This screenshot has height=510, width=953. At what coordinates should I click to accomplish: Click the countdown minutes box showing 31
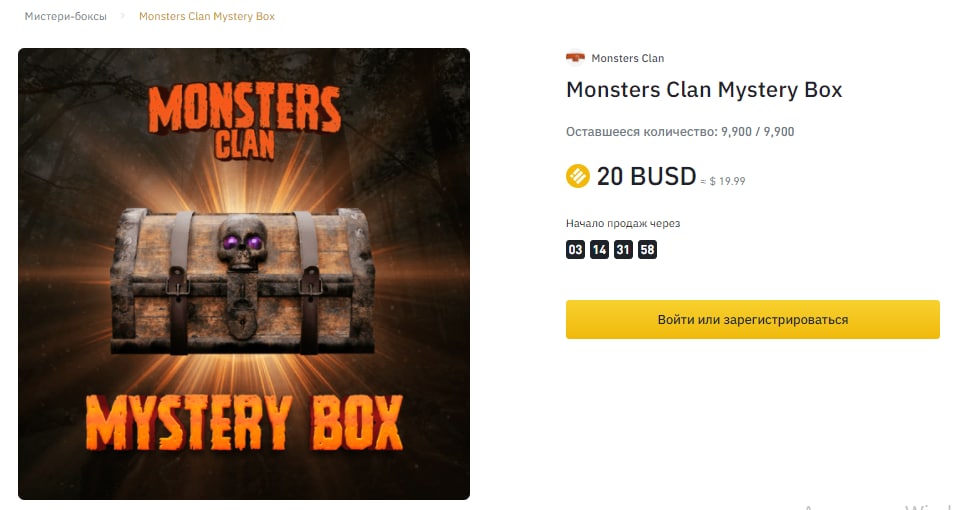(623, 250)
